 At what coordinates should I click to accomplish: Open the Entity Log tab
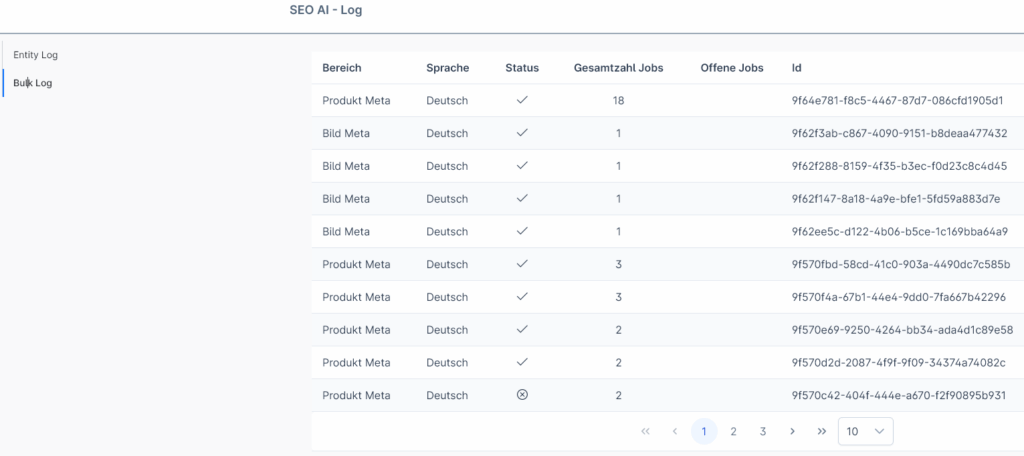(36, 55)
